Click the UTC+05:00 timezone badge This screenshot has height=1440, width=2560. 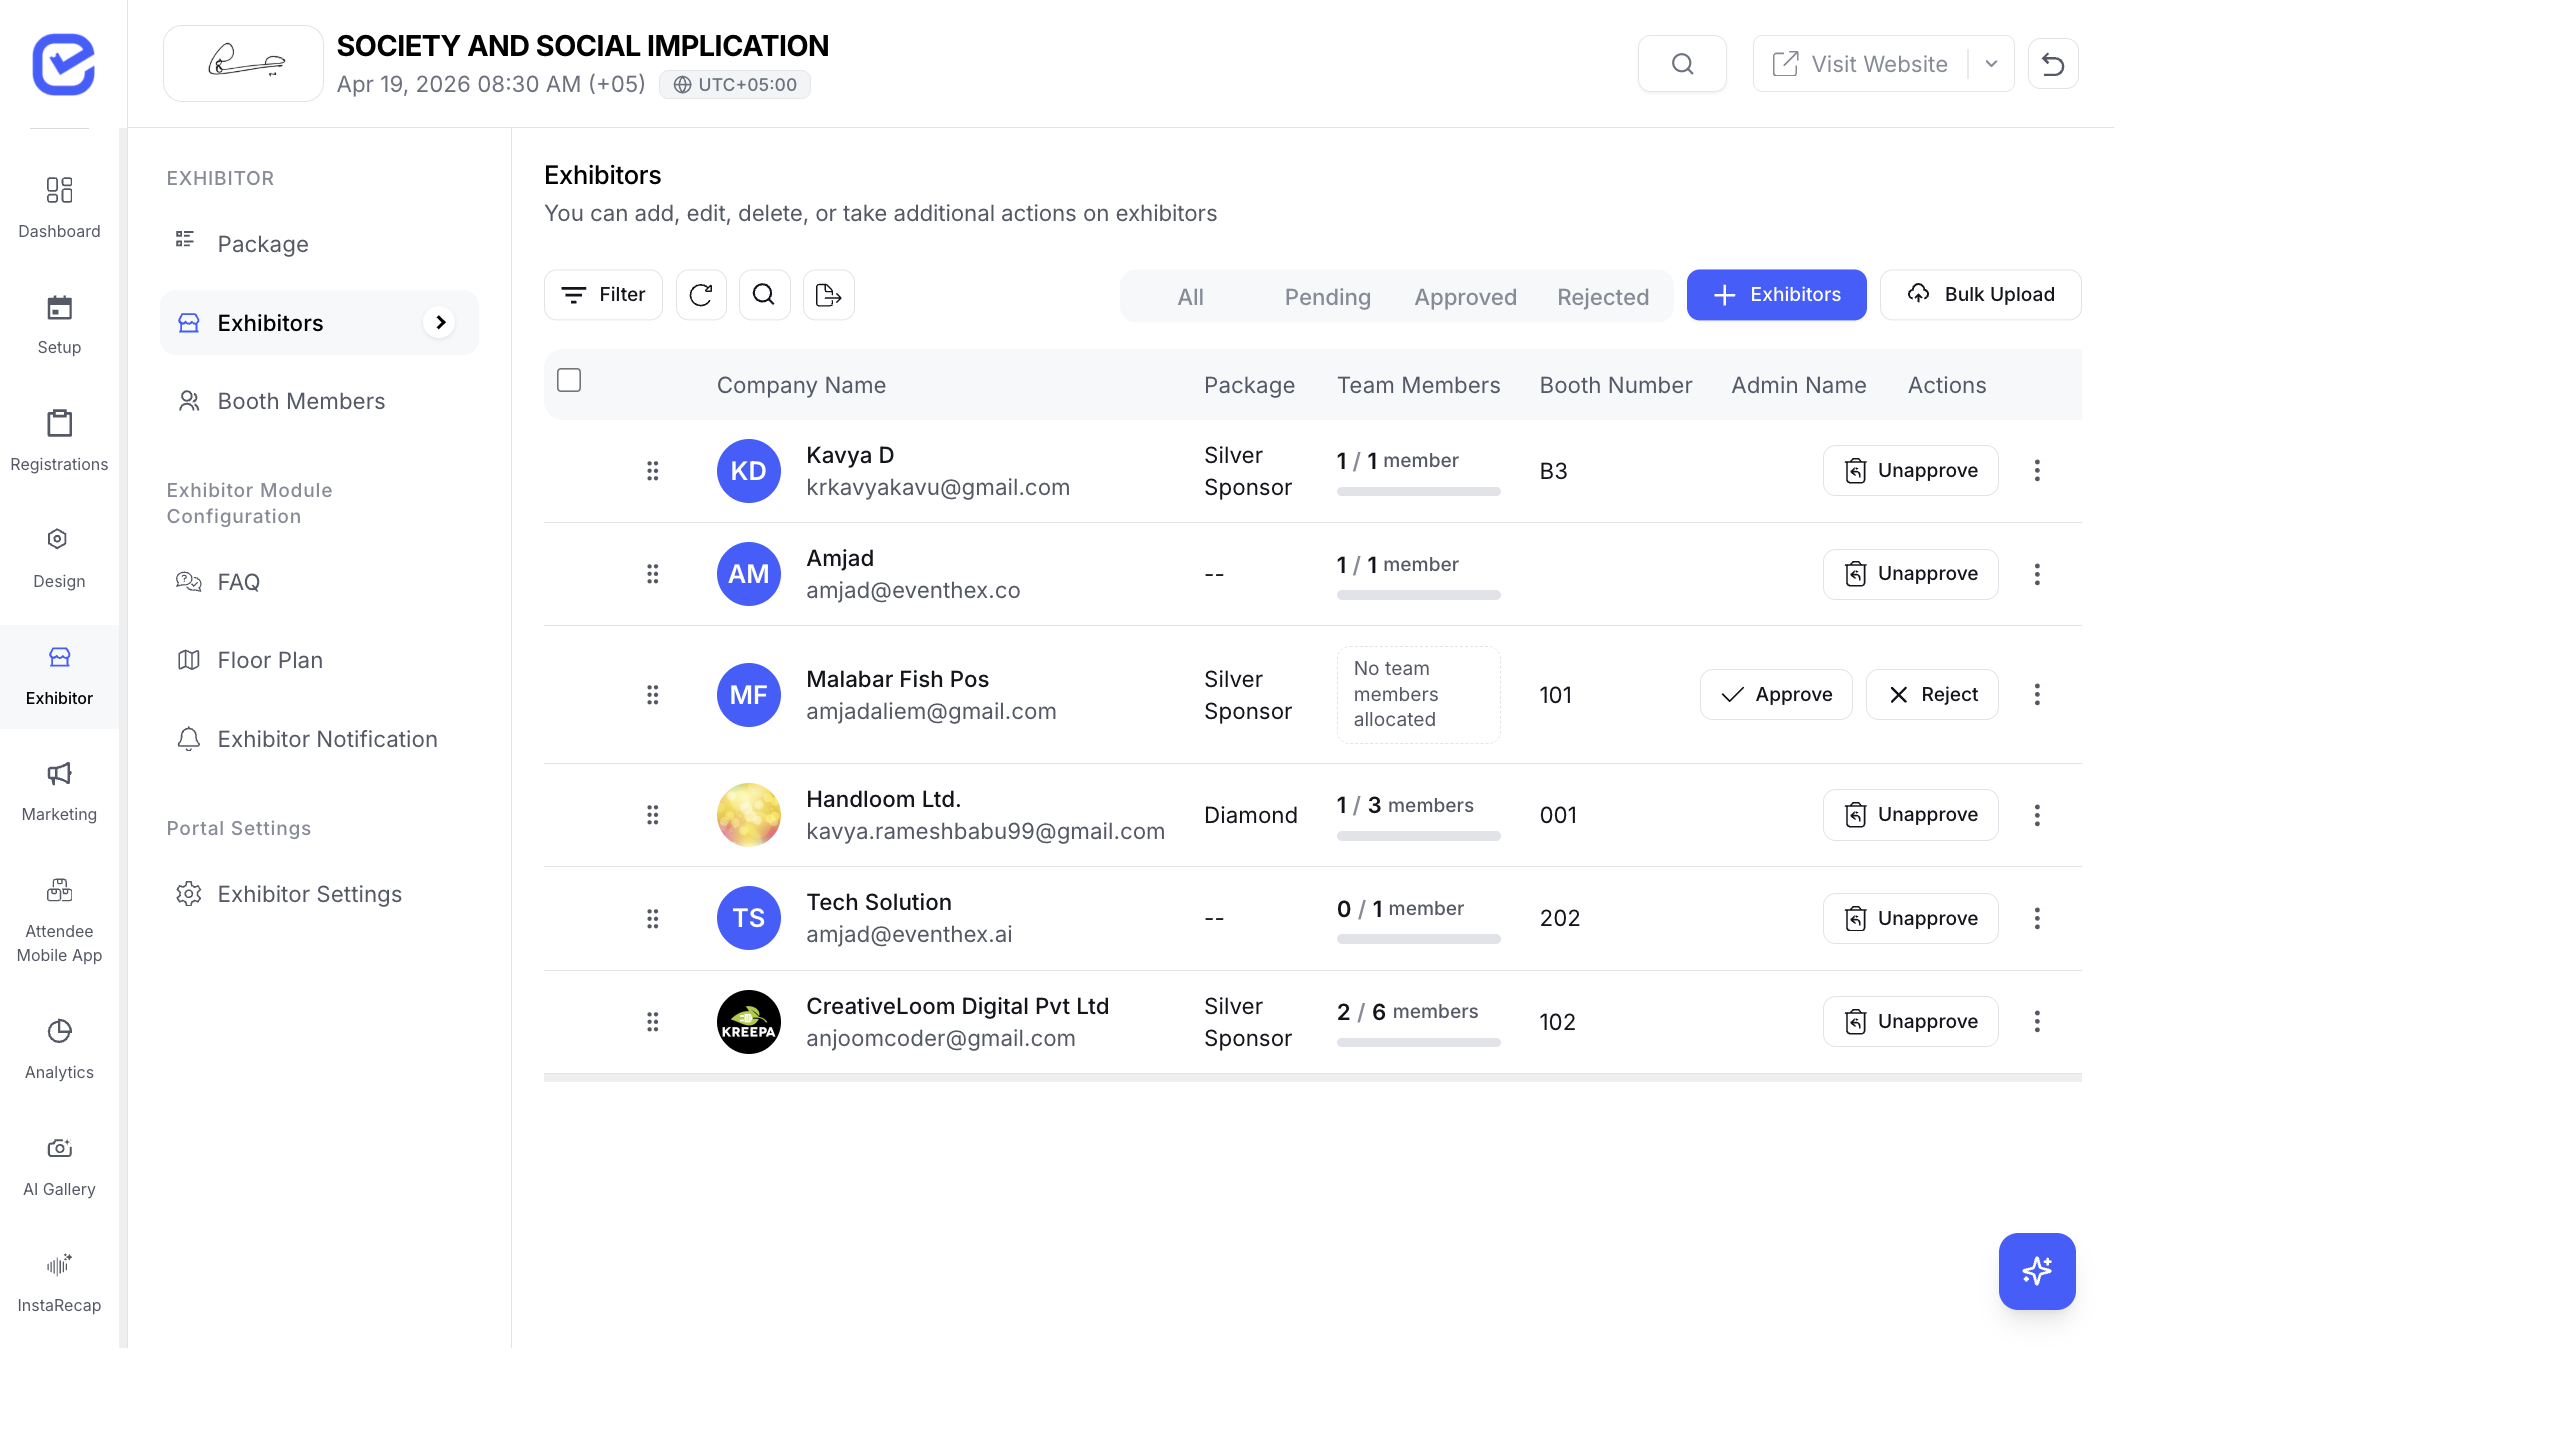pos(735,85)
